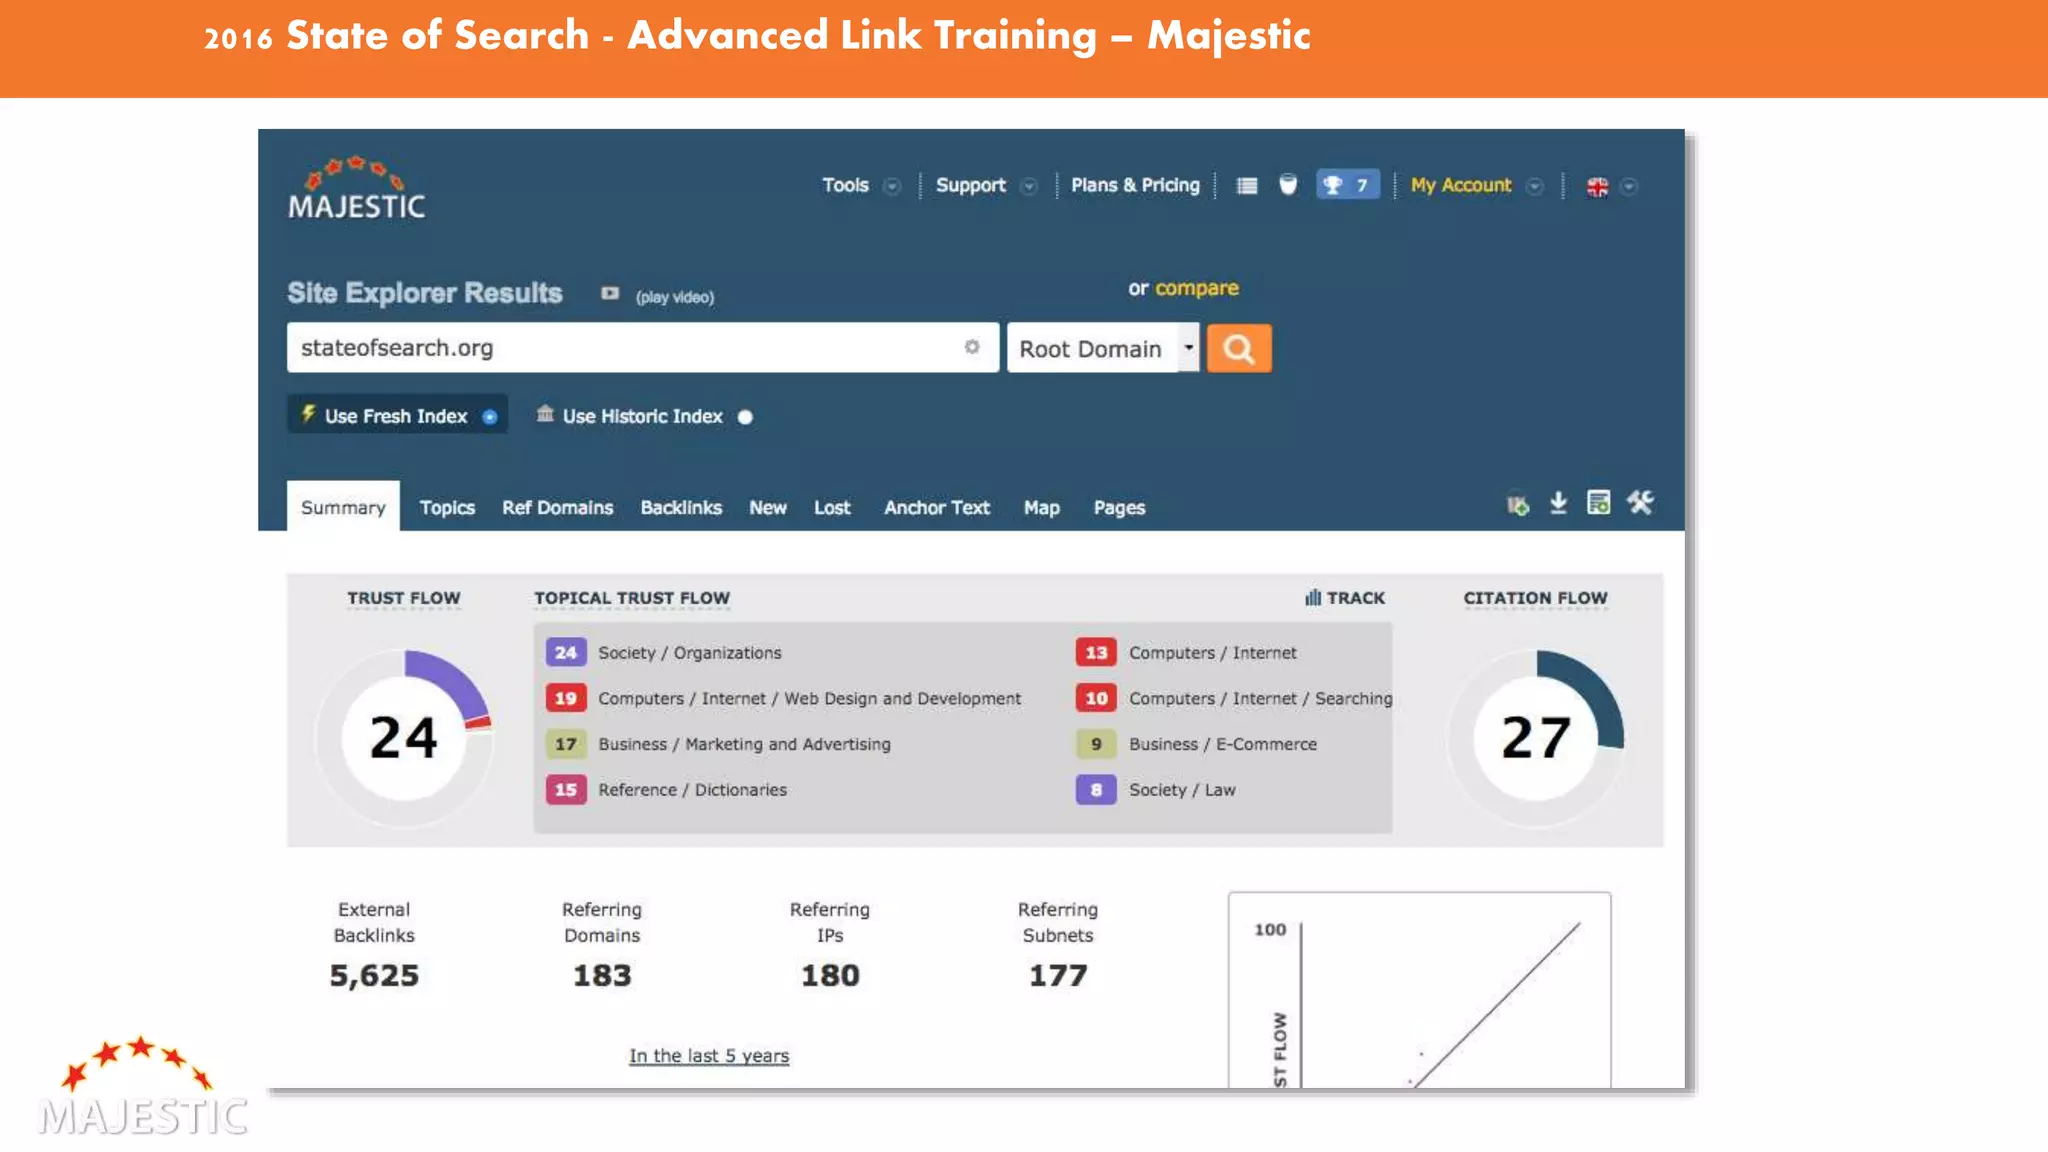Viewport: 2048px width, 1152px height.
Task: Select the Use Fresh Index option
Action: coord(398,415)
